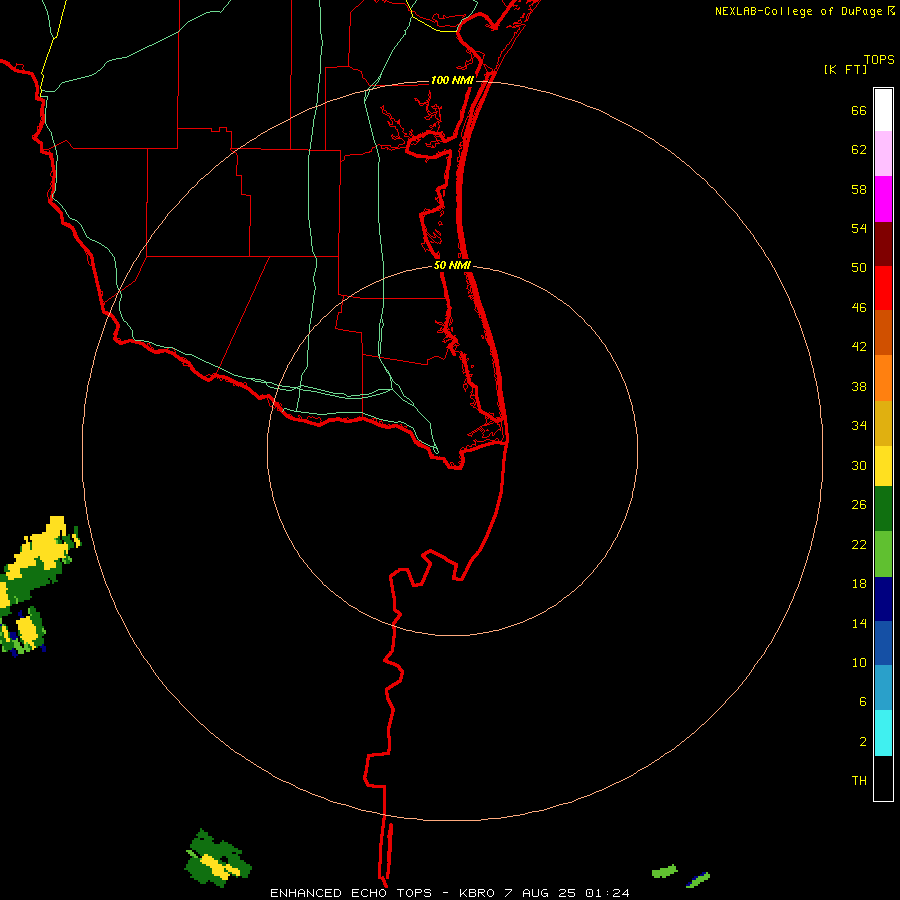The image size is (900, 900).
Task: Click the '34' legend value label
Action: click(859, 426)
